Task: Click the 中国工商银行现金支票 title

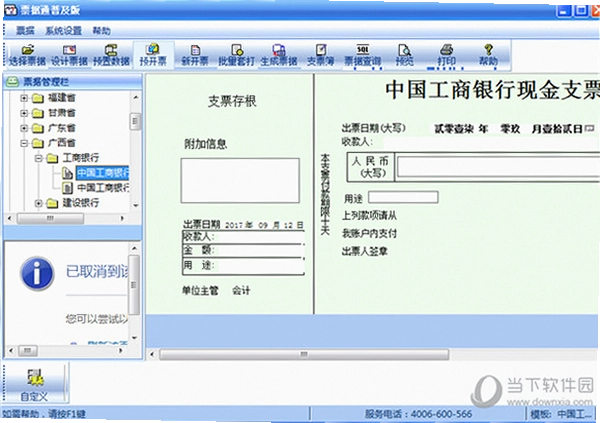Action: pyautogui.click(x=492, y=90)
